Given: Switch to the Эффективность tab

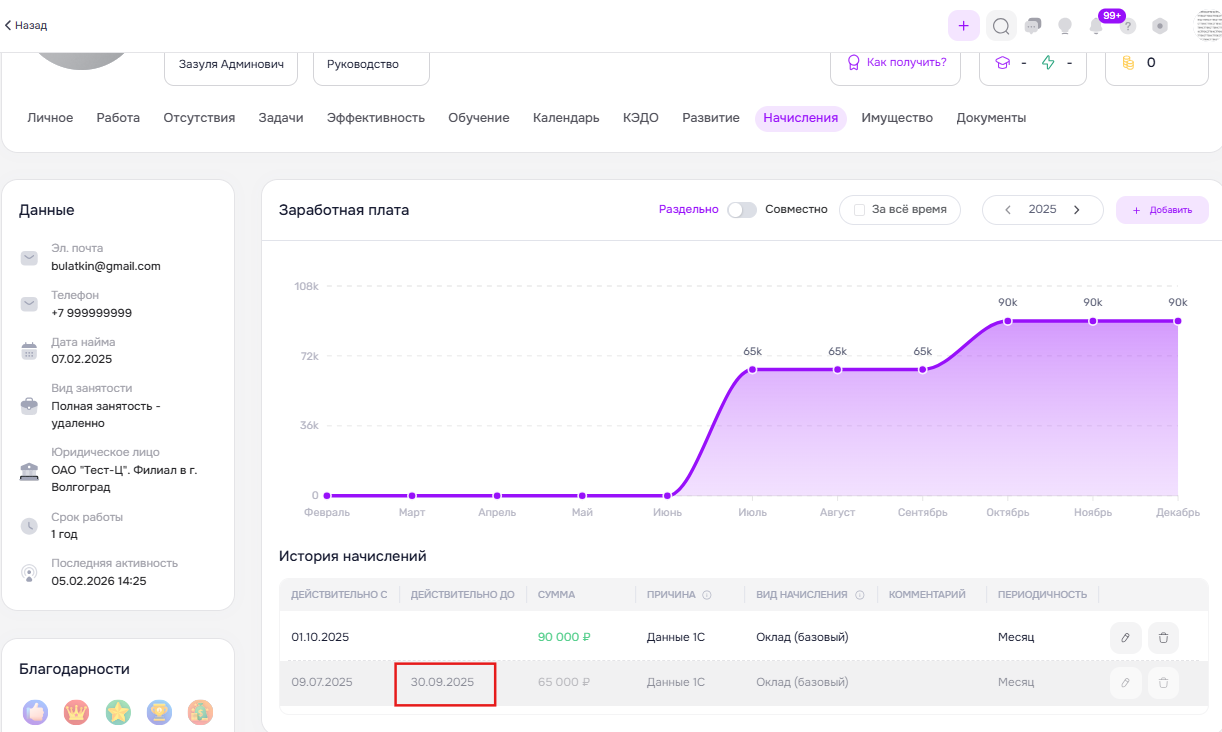Looking at the screenshot, I should 375,118.
